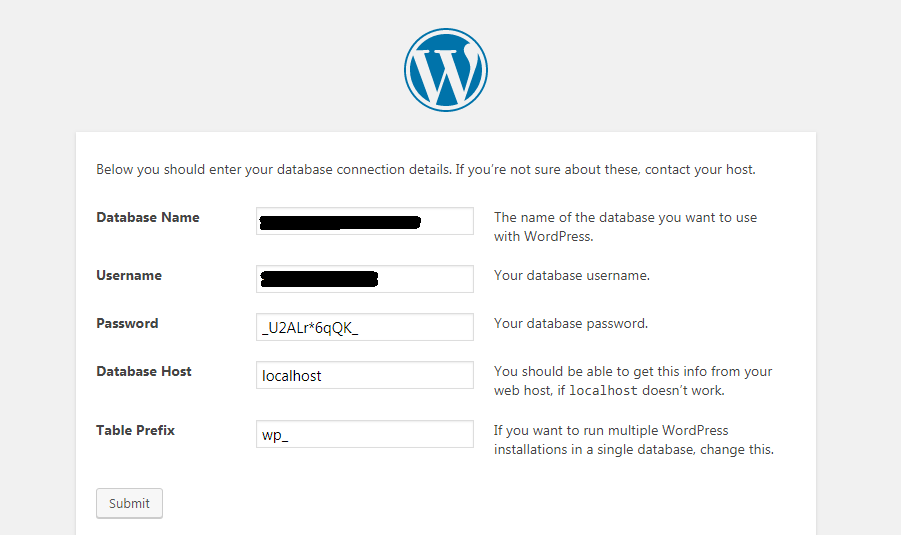The width and height of the screenshot is (901, 535).
Task: Click the 'name of the database' description text
Action: [x=625, y=227]
